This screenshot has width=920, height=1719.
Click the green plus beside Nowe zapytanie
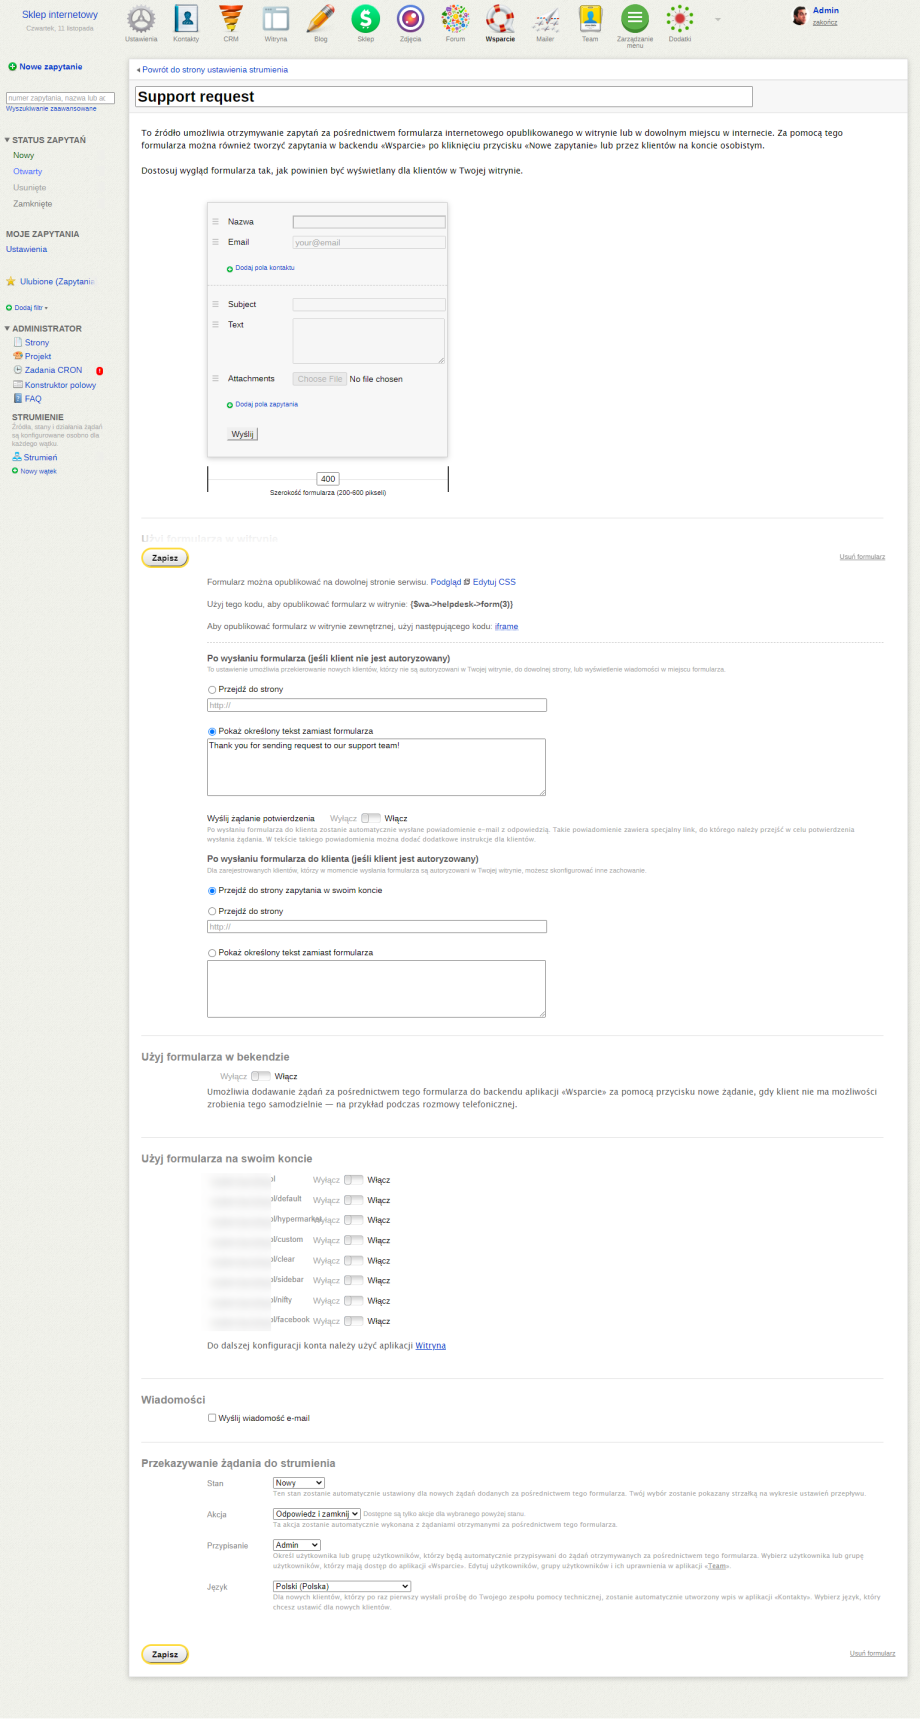click(x=12, y=67)
